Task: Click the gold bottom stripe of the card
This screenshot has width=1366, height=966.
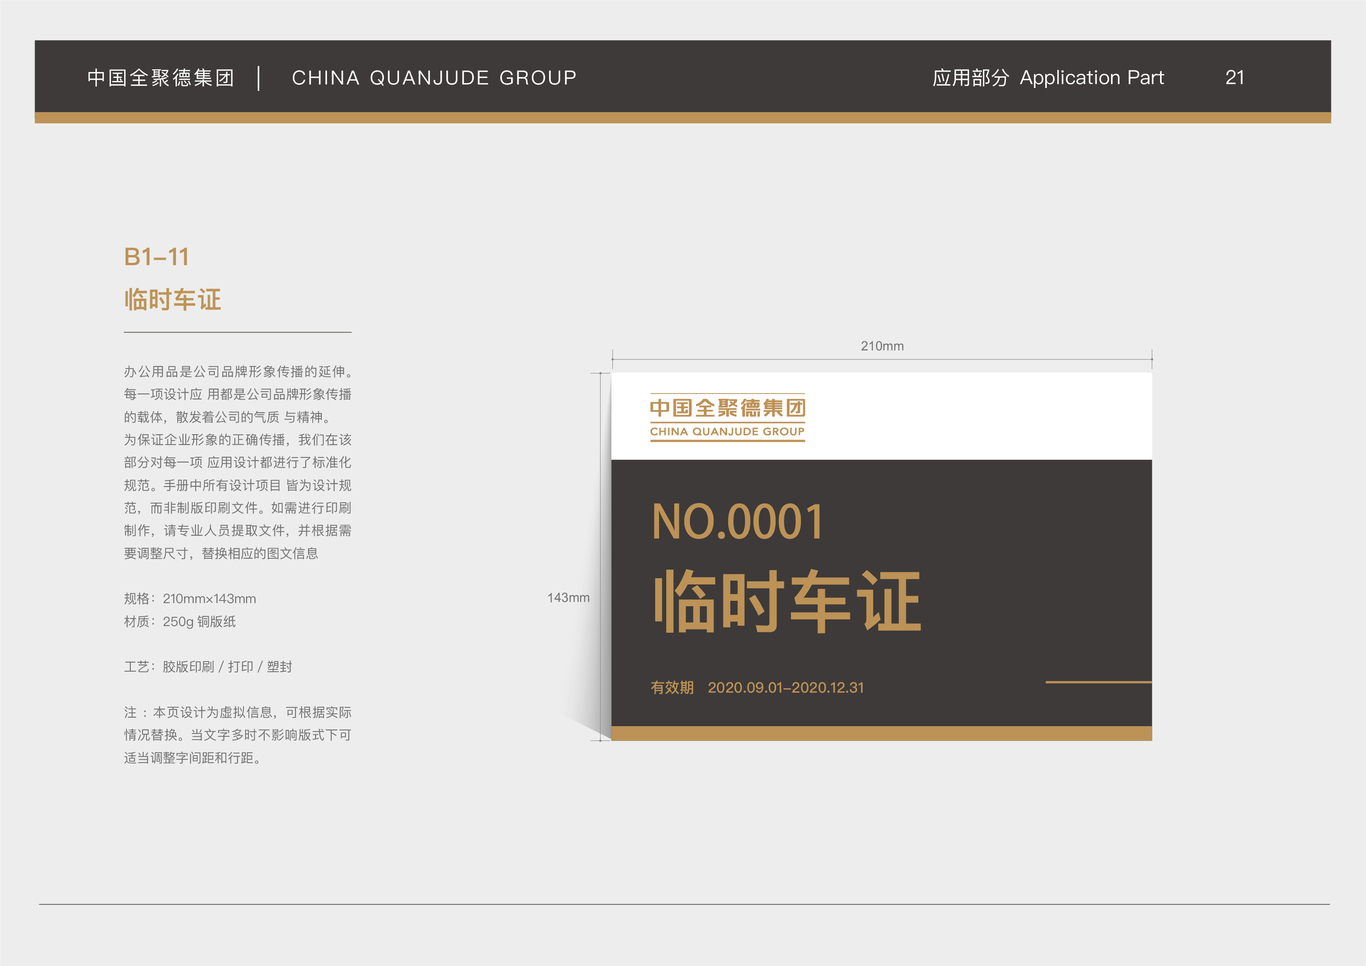Action: pyautogui.click(x=882, y=734)
